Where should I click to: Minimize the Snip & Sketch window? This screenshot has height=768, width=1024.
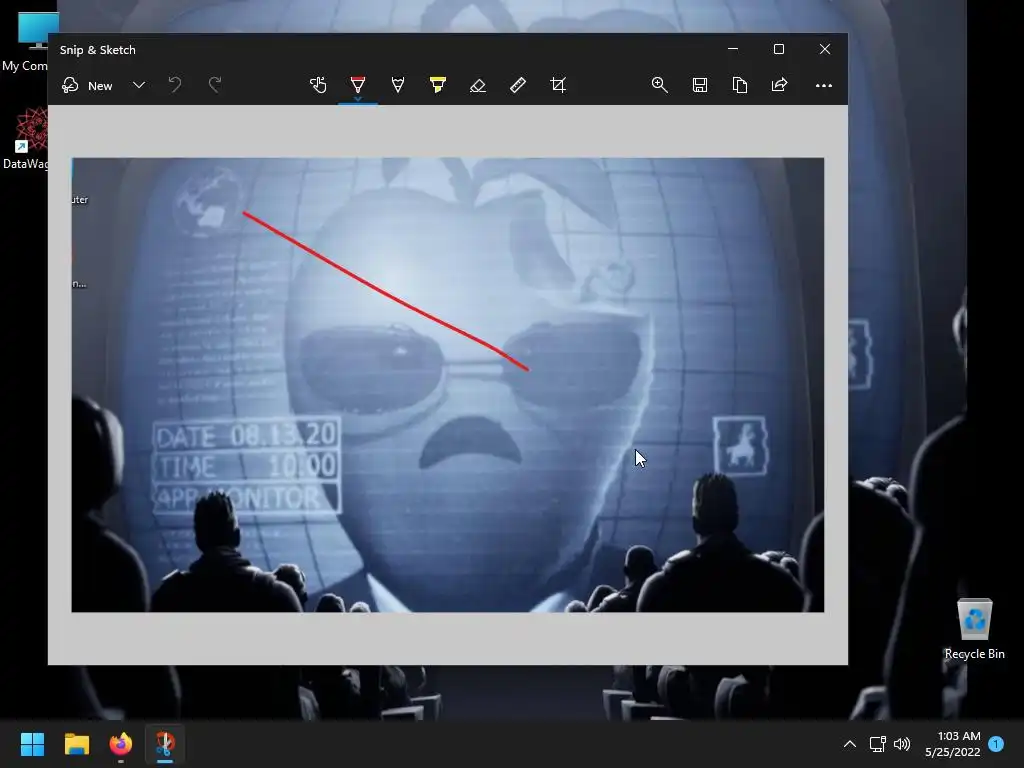(x=733, y=49)
